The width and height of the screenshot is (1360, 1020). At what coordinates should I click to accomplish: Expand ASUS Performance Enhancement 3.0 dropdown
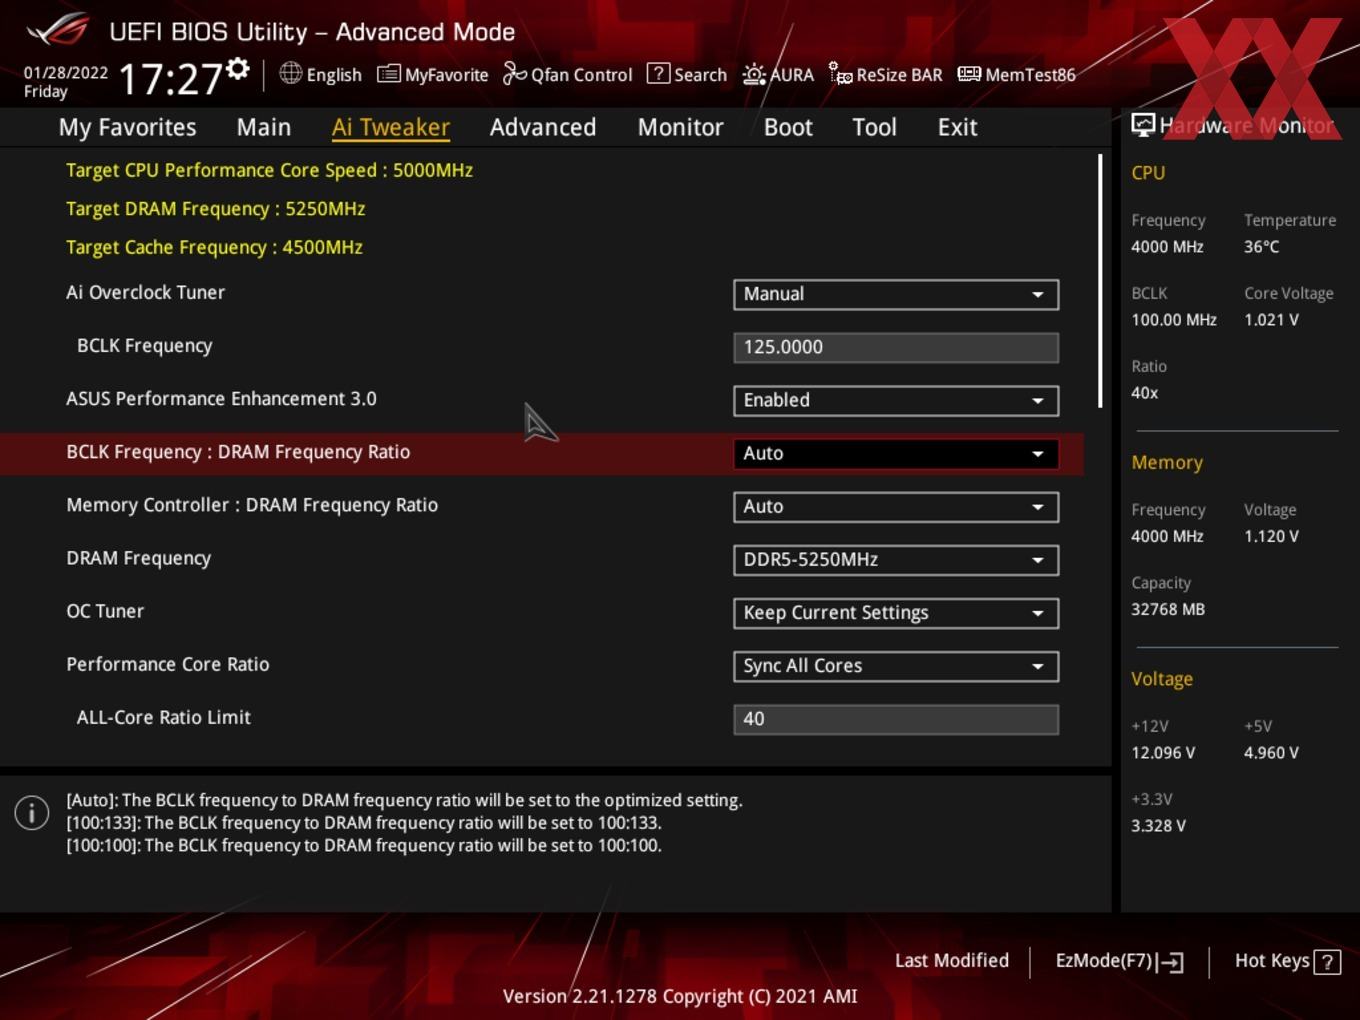click(896, 400)
